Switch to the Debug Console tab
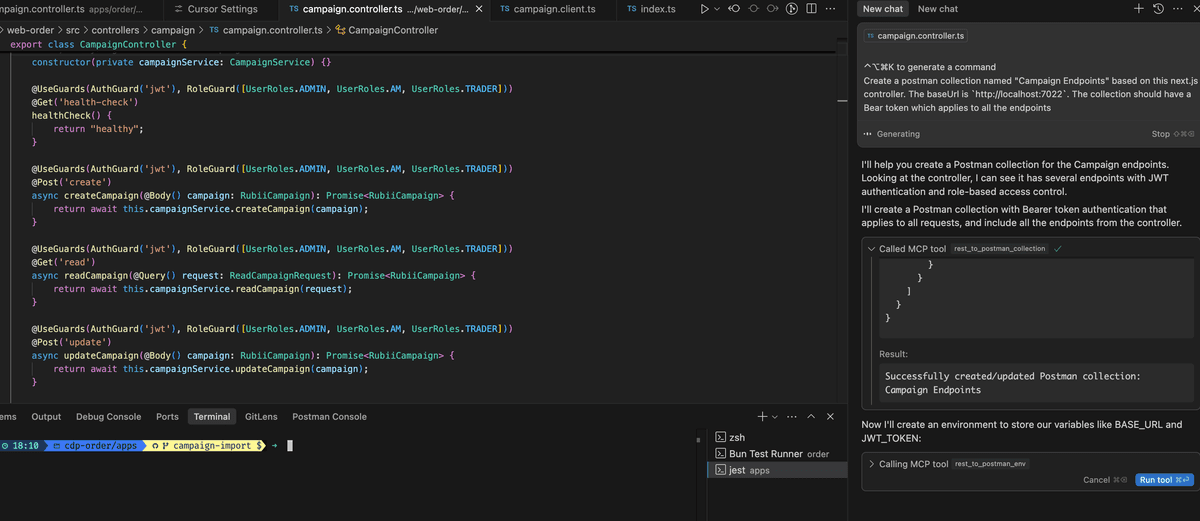1200x521 pixels. coord(109,416)
